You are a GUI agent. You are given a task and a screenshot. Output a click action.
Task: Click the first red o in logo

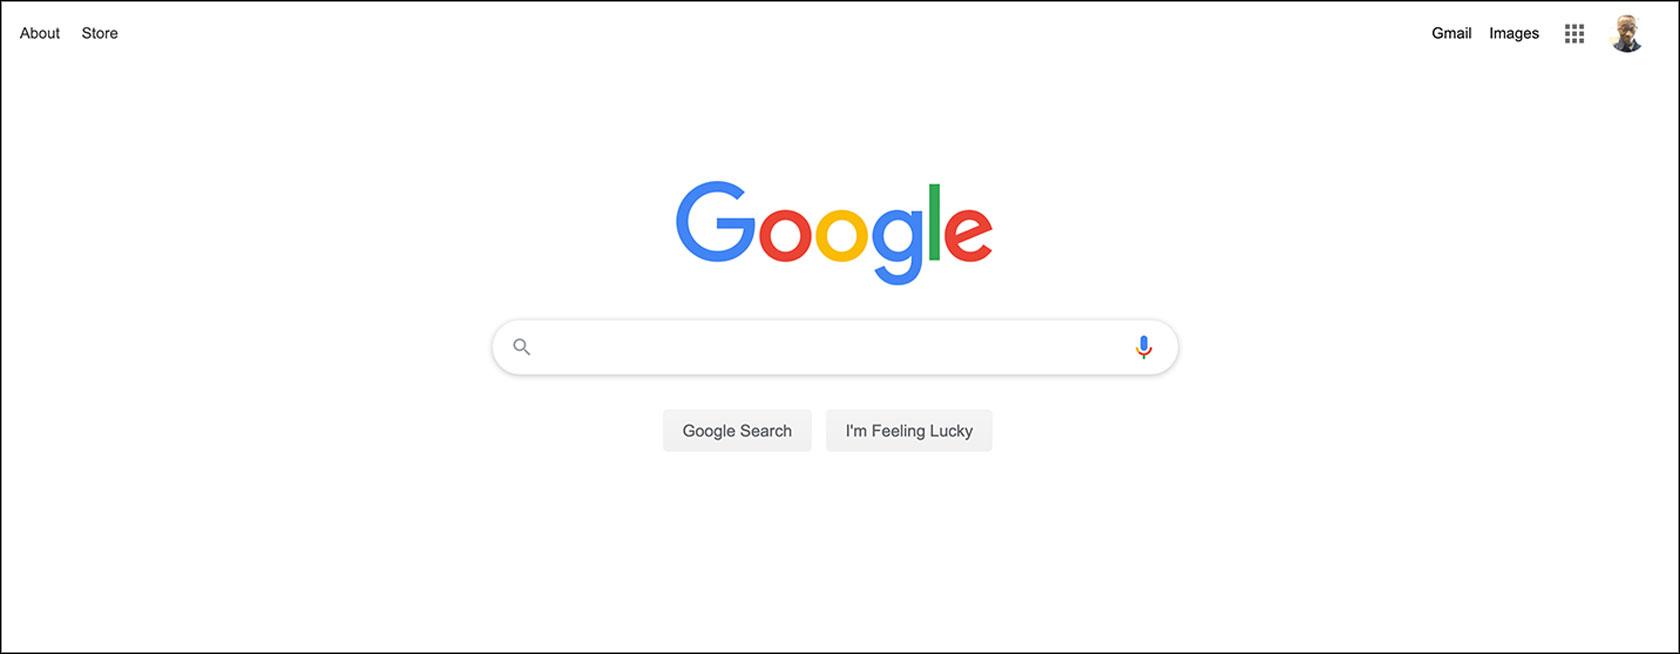pos(785,236)
